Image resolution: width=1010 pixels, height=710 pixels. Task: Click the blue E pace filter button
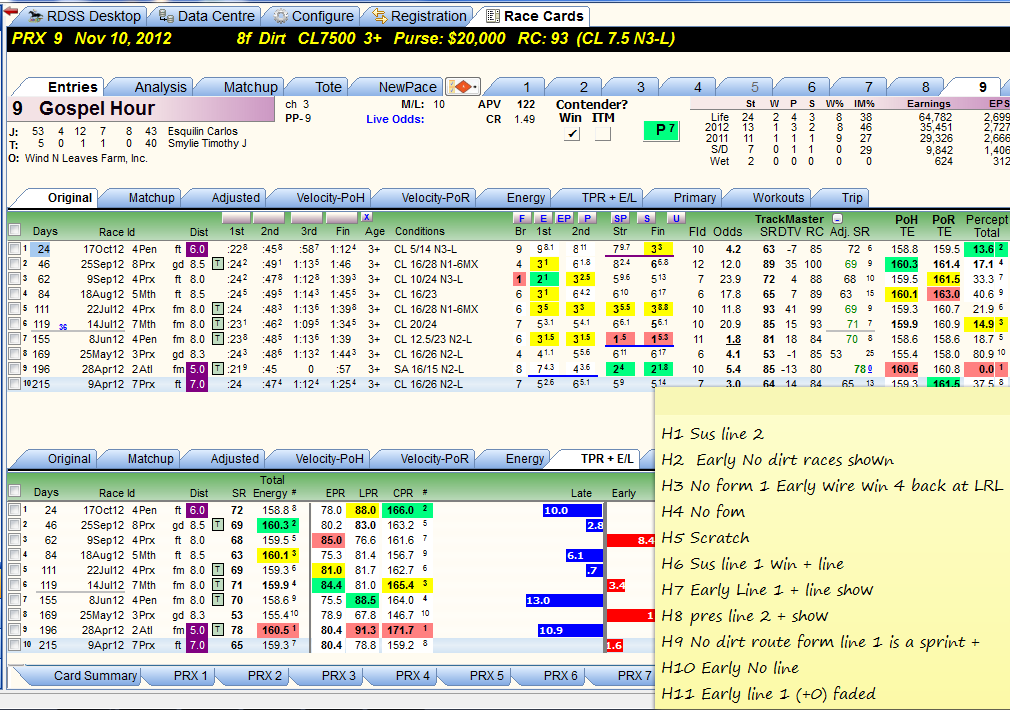(544, 218)
